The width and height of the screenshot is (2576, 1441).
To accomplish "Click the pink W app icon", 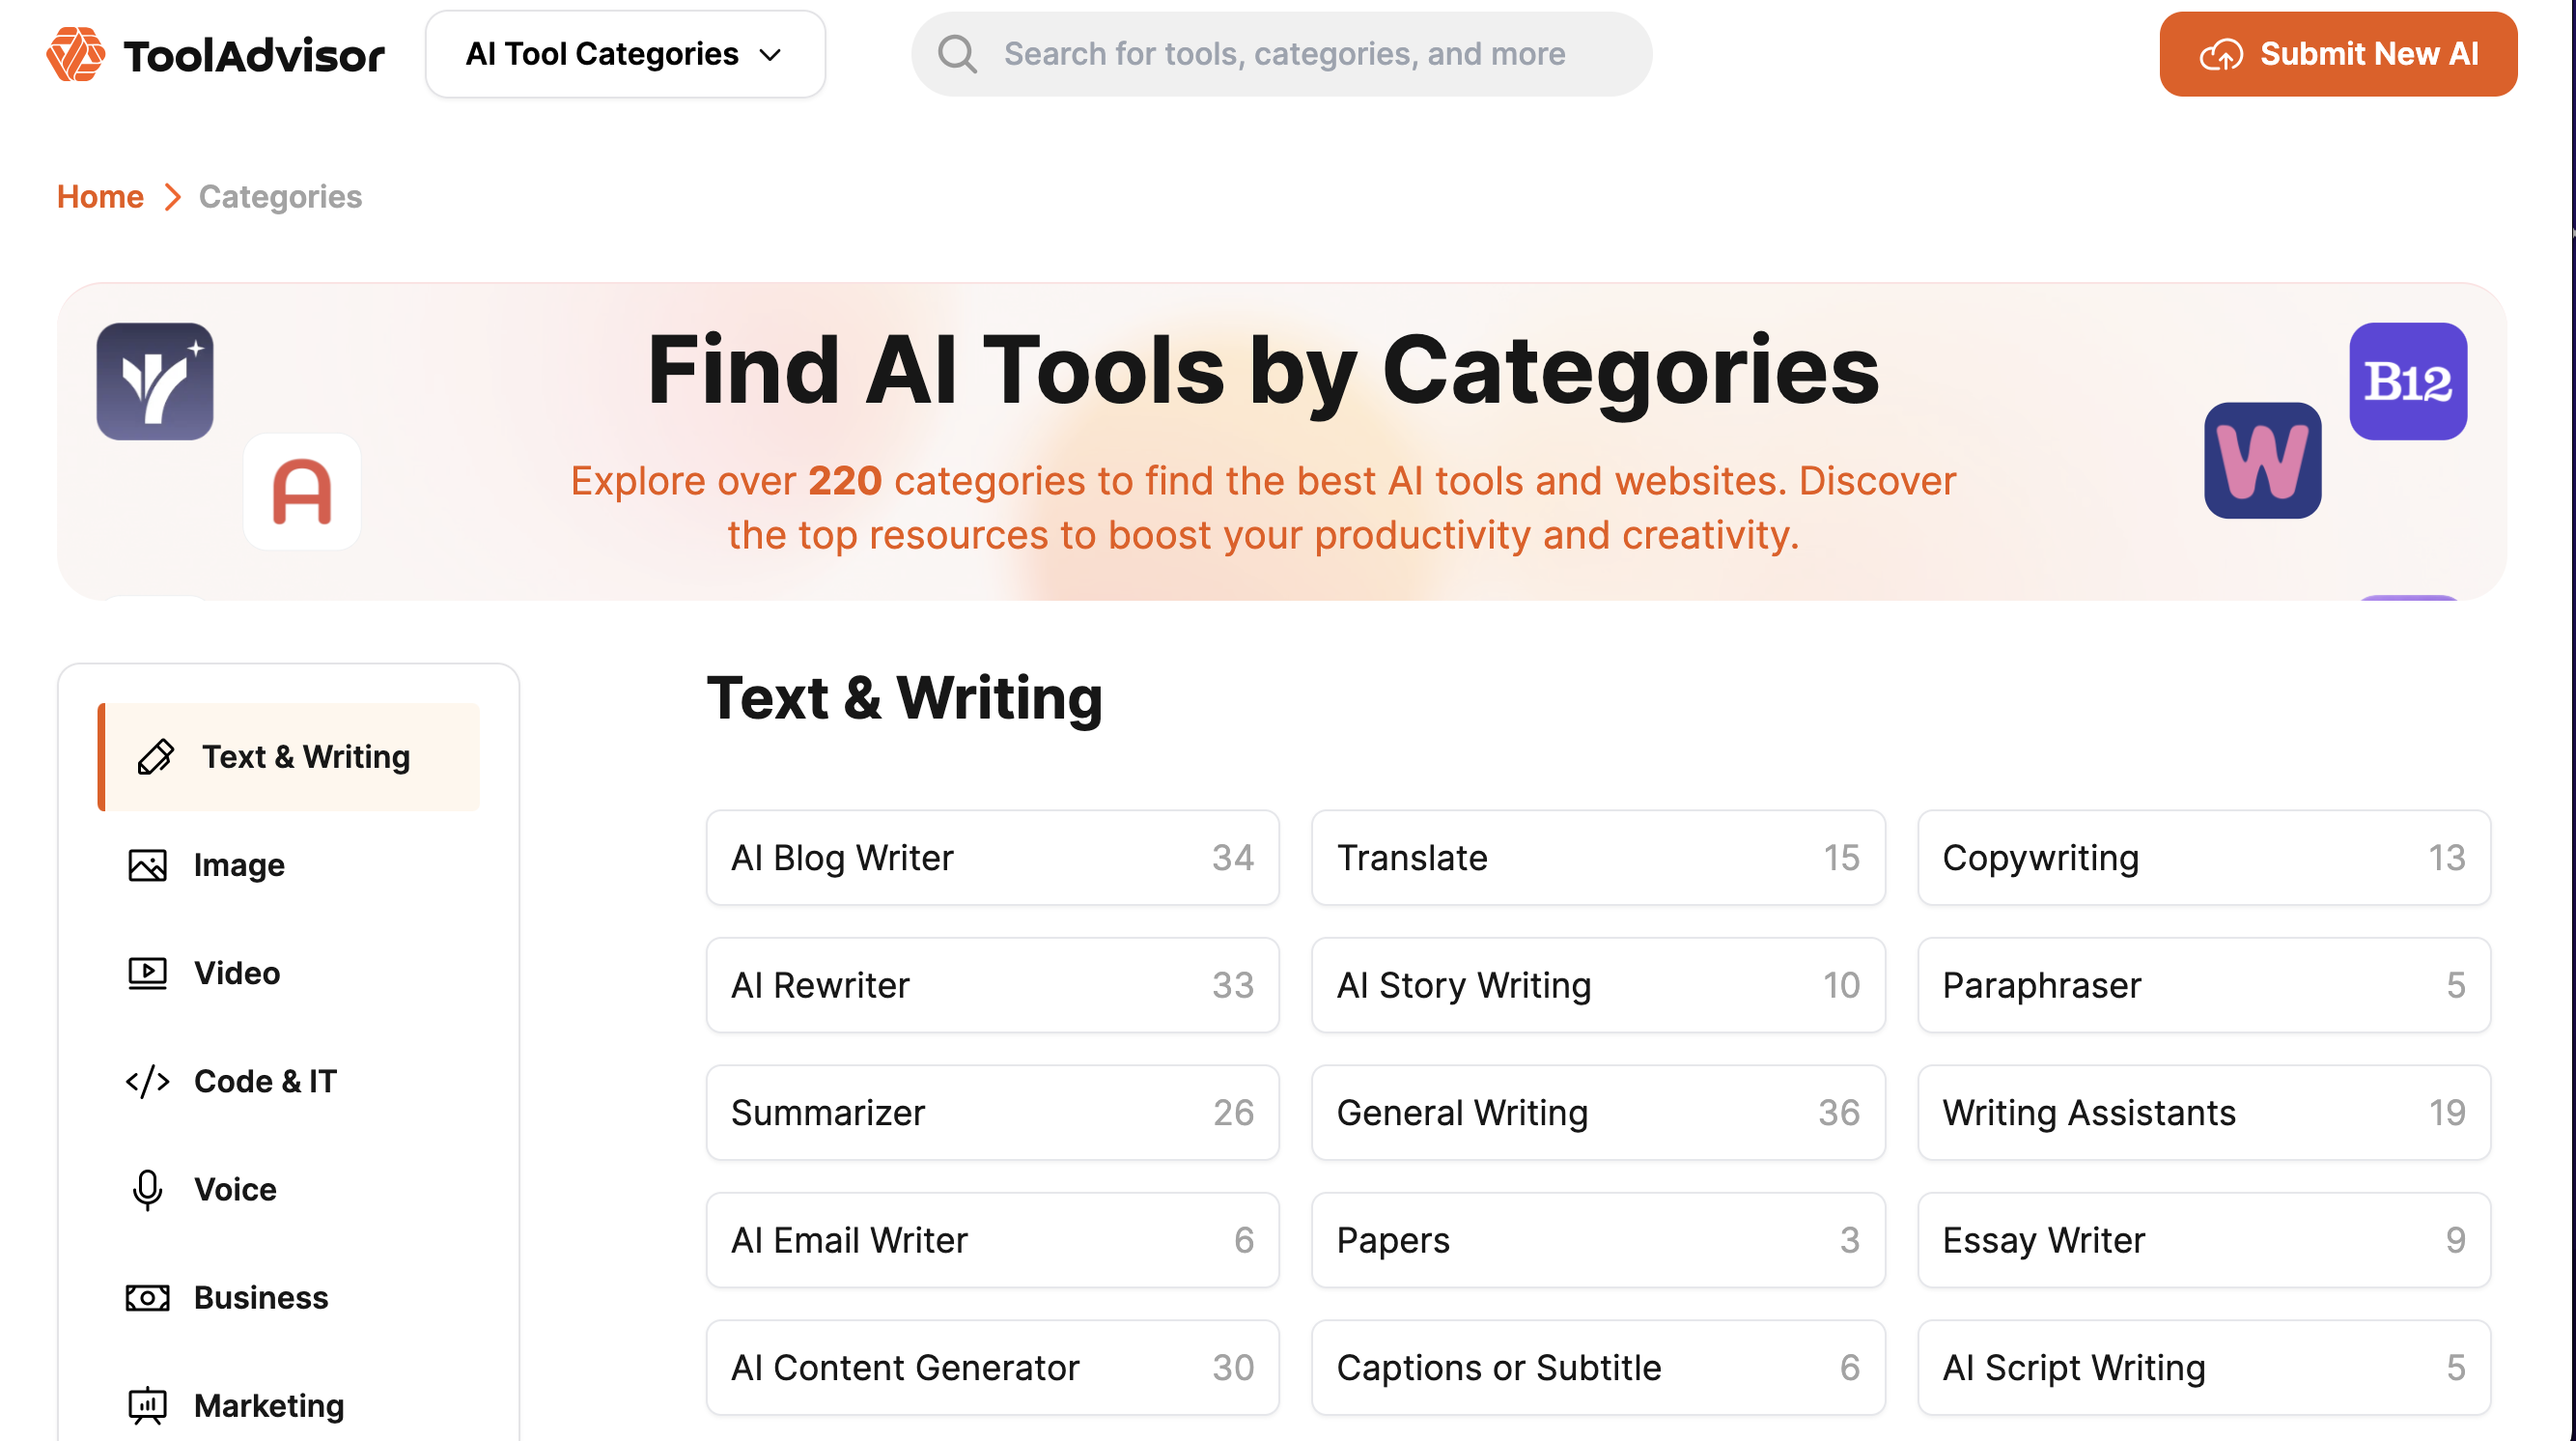I will point(2262,461).
